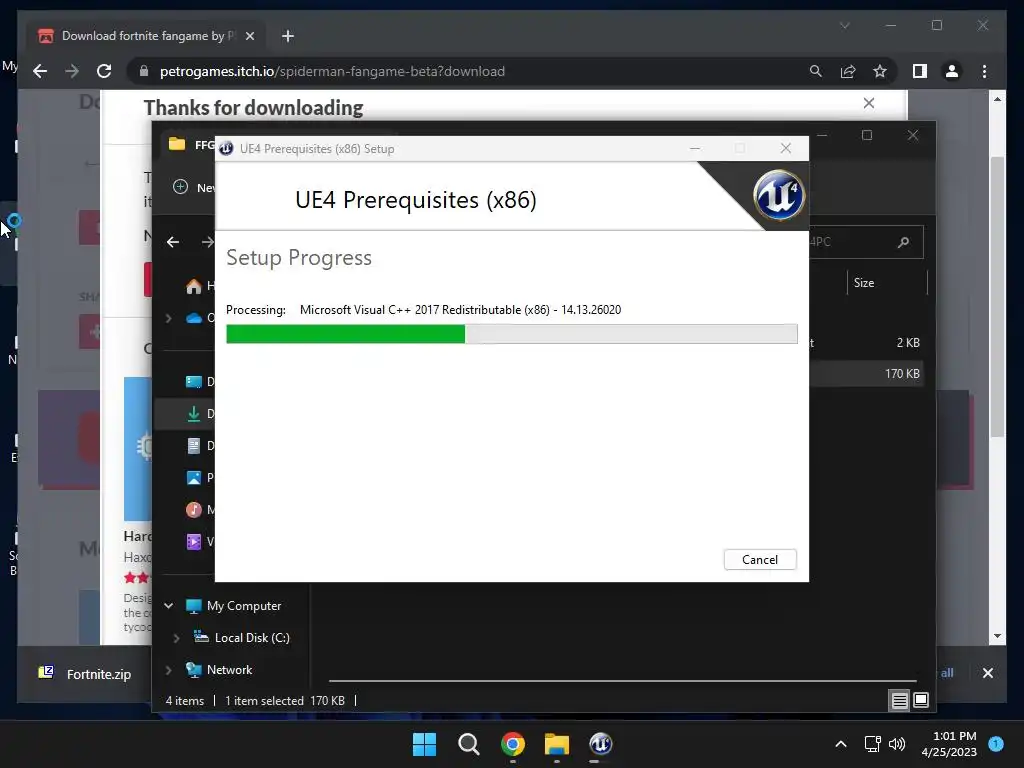The width and height of the screenshot is (1024, 768).
Task: Toggle Chrome side panel
Action: tap(920, 71)
